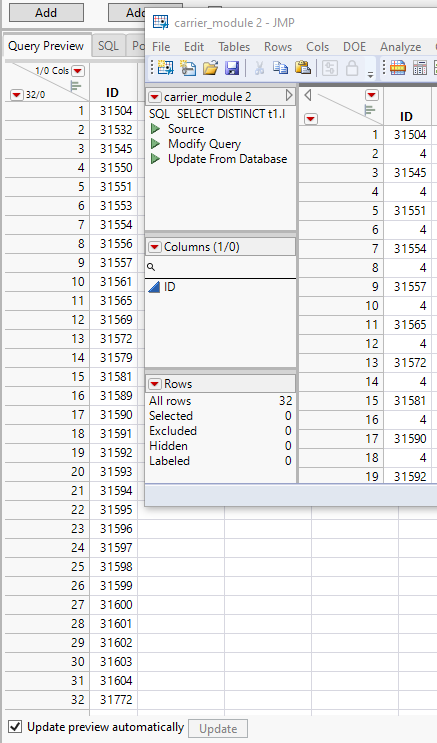Click the Update From Database script label
This screenshot has height=743, width=437.
point(228,159)
